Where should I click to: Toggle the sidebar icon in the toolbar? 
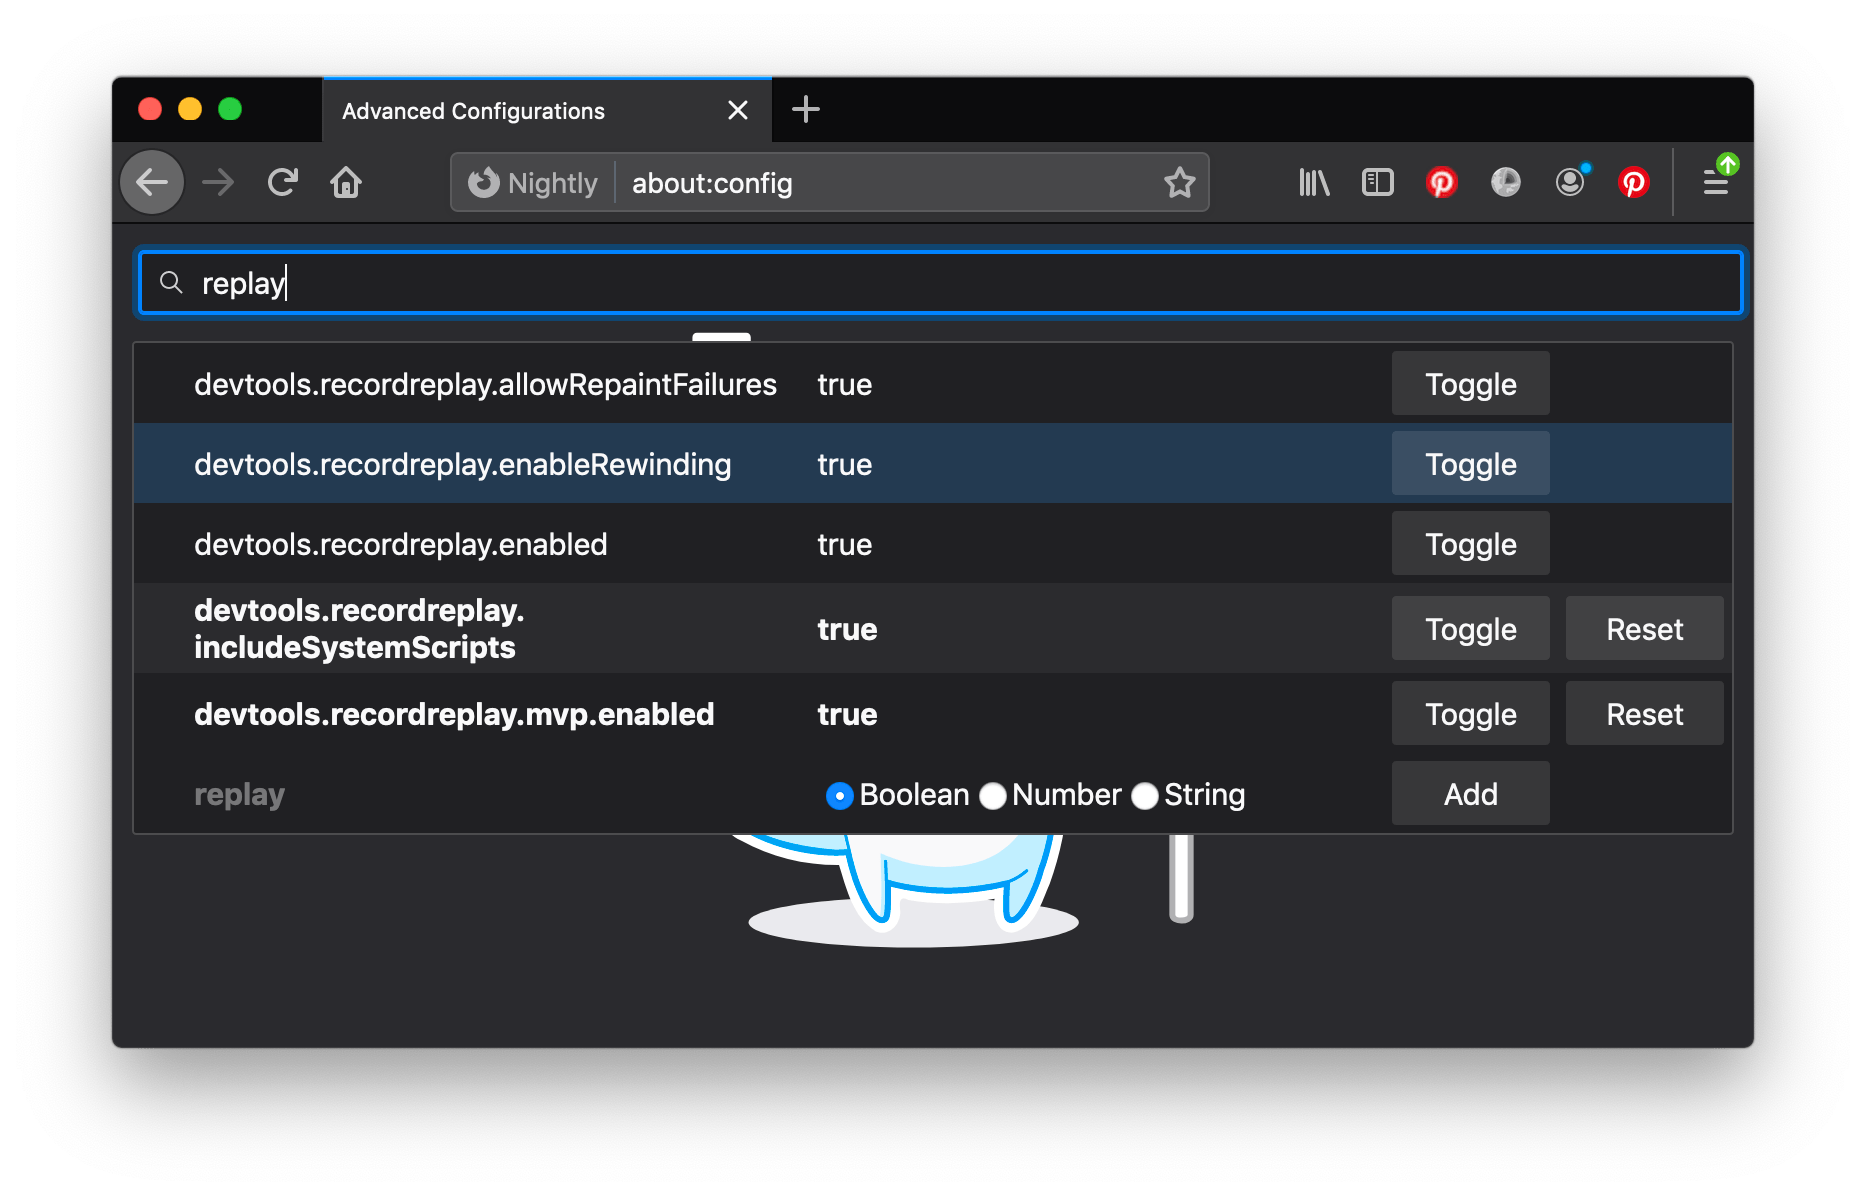point(1377,182)
